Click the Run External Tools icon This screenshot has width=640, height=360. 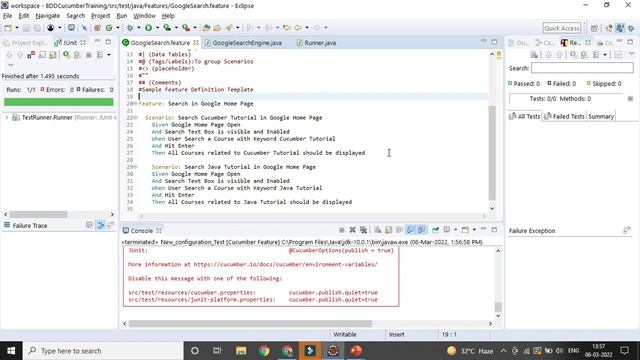(186, 28)
